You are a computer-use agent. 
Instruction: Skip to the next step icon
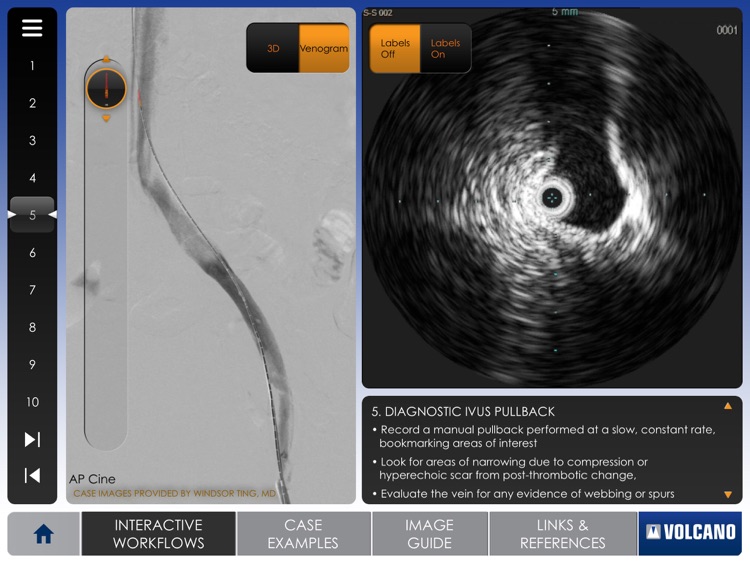click(32, 439)
